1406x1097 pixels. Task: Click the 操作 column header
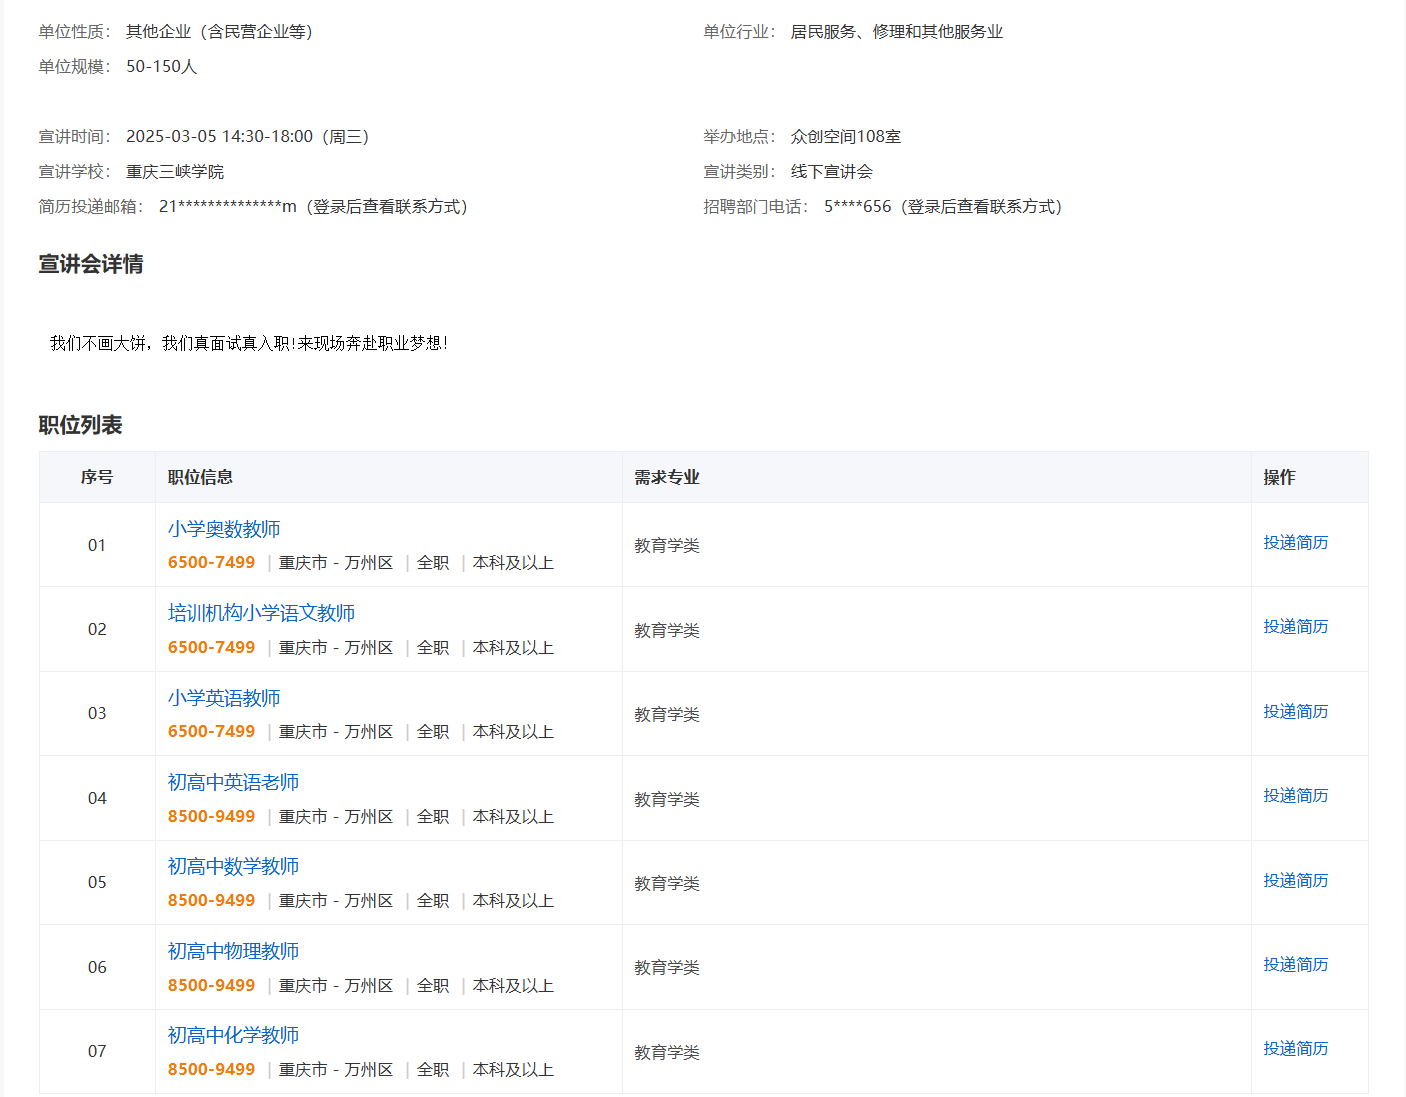tap(1279, 477)
